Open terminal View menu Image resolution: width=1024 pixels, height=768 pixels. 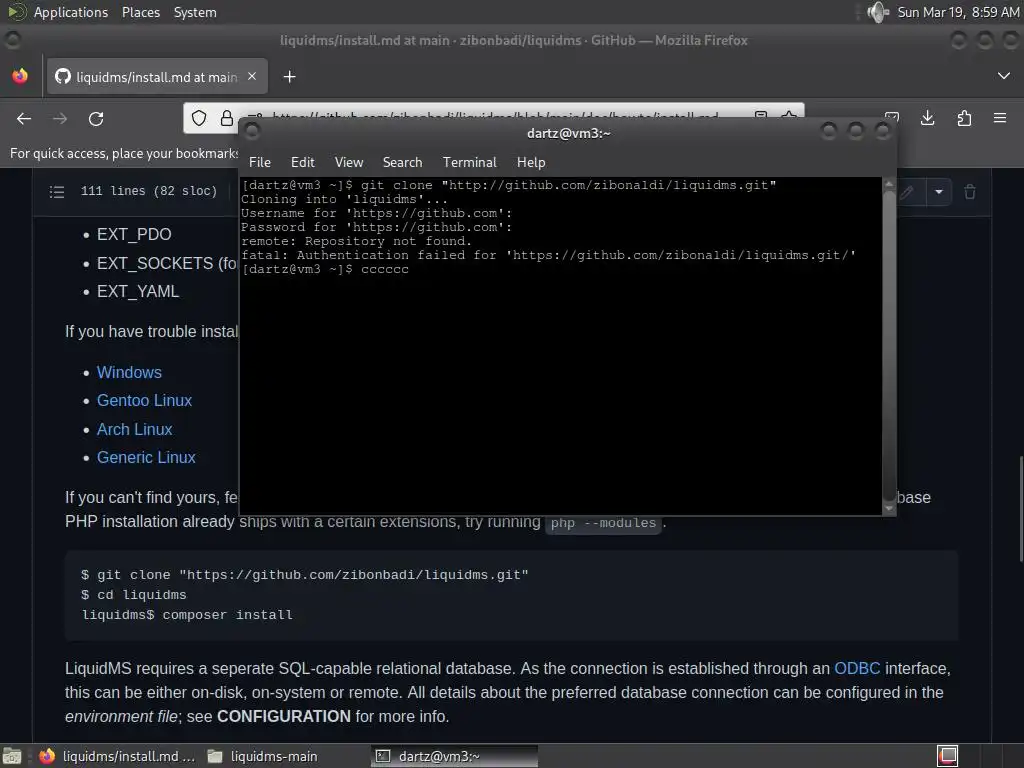coord(349,162)
